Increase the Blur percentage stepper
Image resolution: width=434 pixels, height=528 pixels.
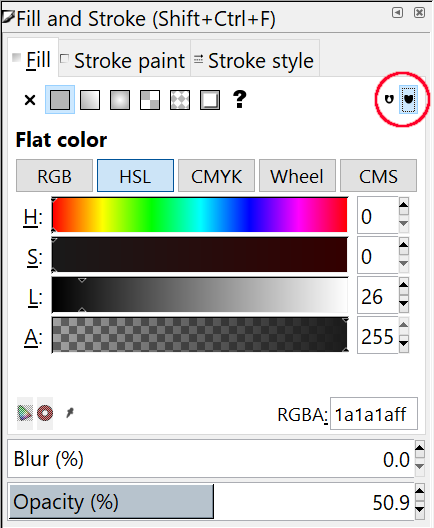pyautogui.click(x=420, y=447)
